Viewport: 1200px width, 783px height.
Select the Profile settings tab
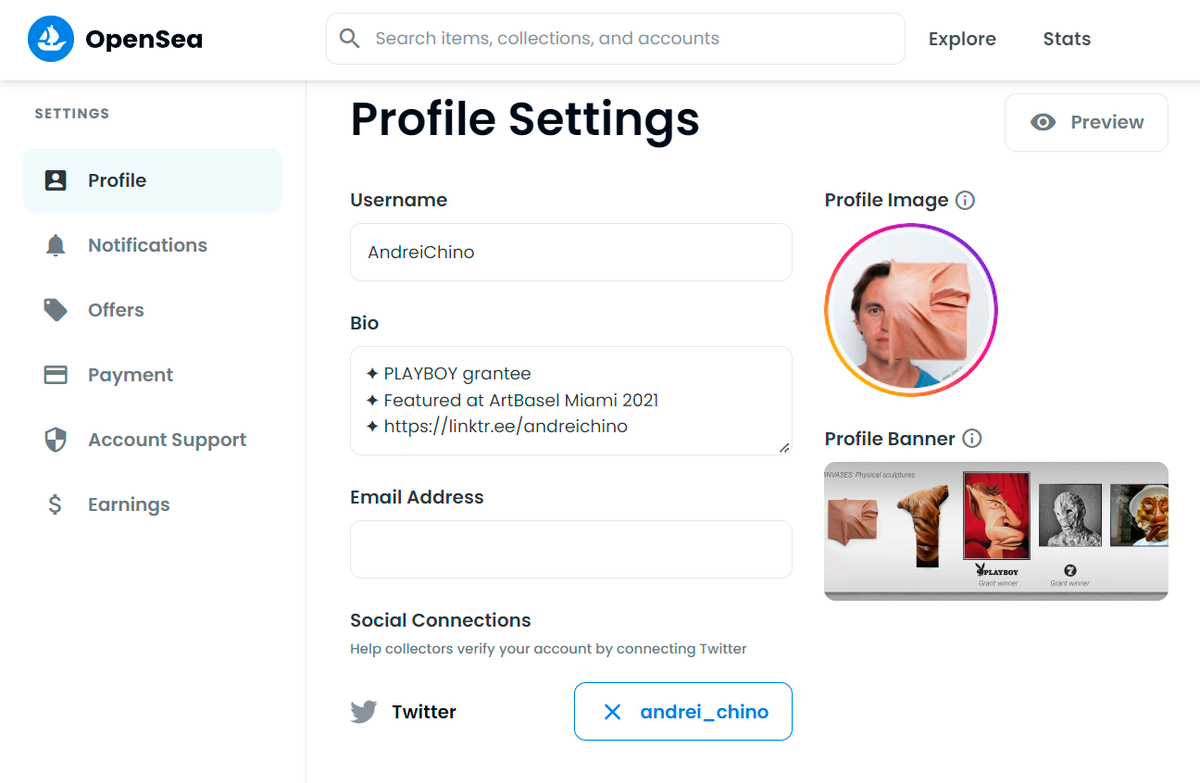tap(153, 180)
